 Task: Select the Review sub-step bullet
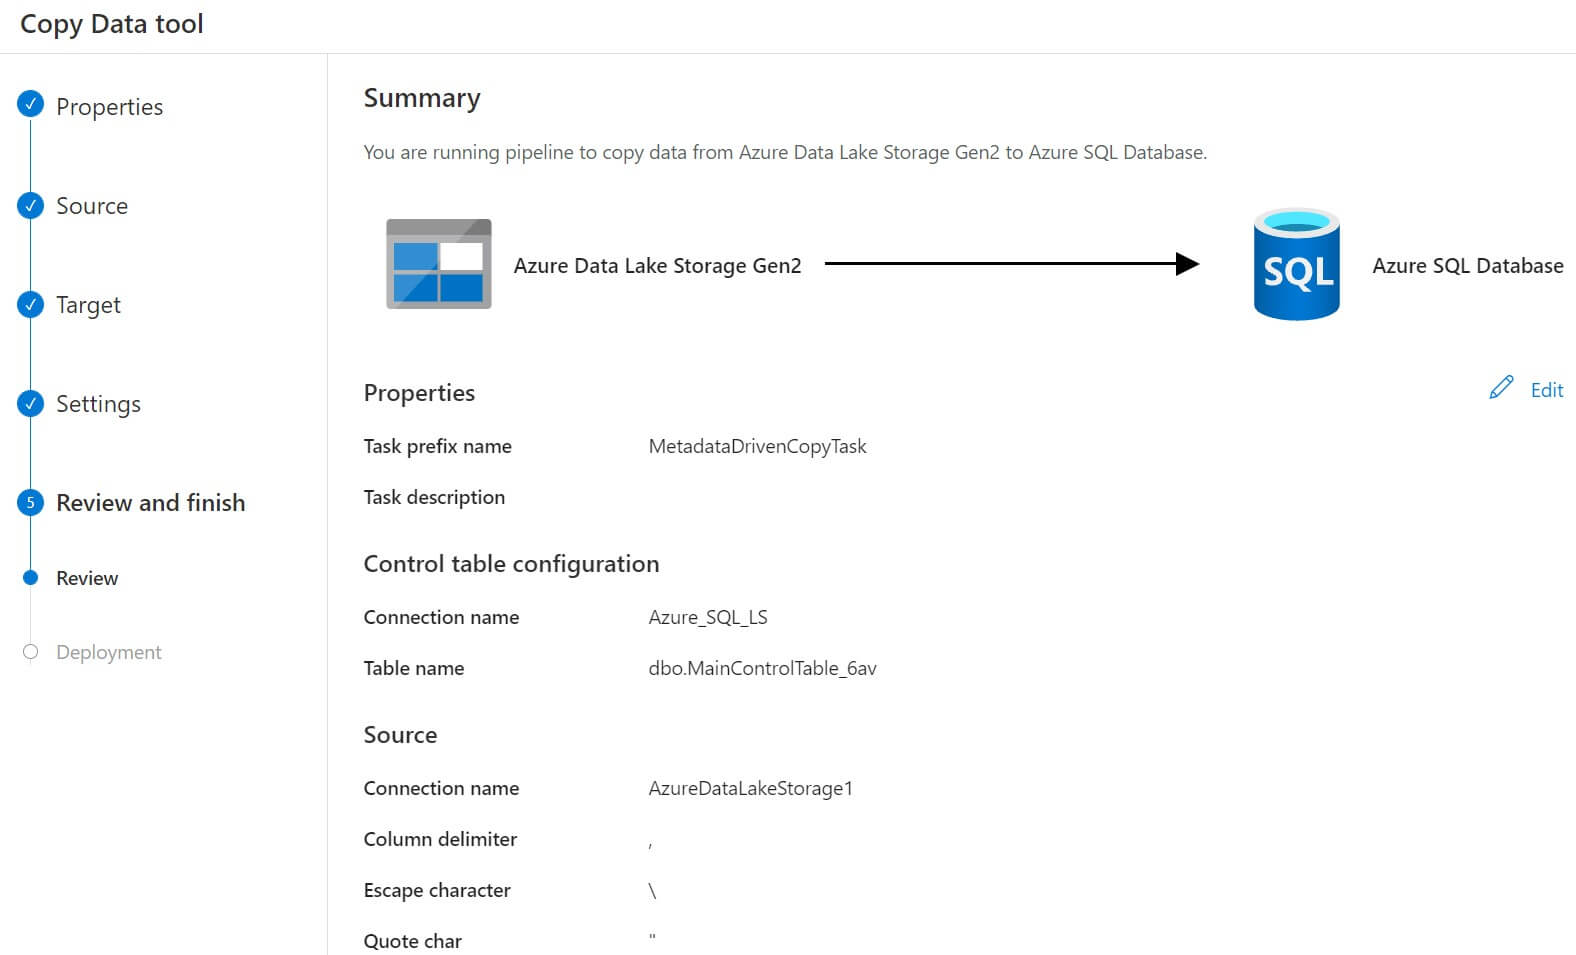point(31,577)
